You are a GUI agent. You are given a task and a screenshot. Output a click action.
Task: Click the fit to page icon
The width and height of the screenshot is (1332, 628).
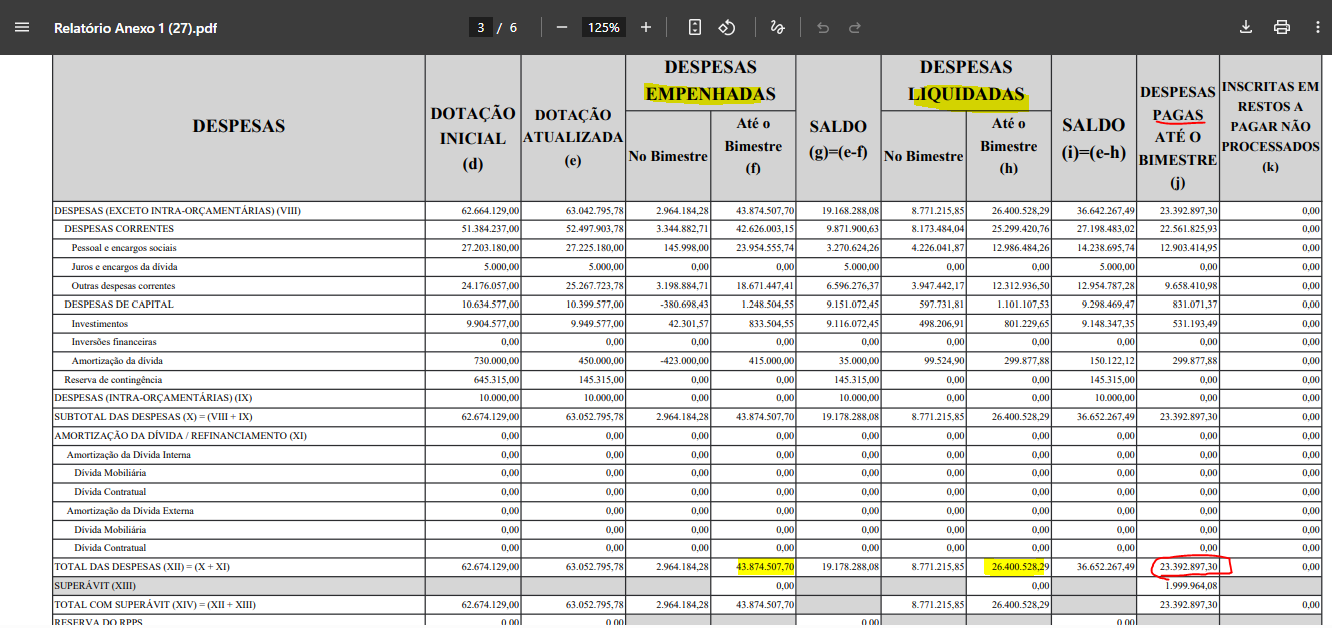click(695, 27)
